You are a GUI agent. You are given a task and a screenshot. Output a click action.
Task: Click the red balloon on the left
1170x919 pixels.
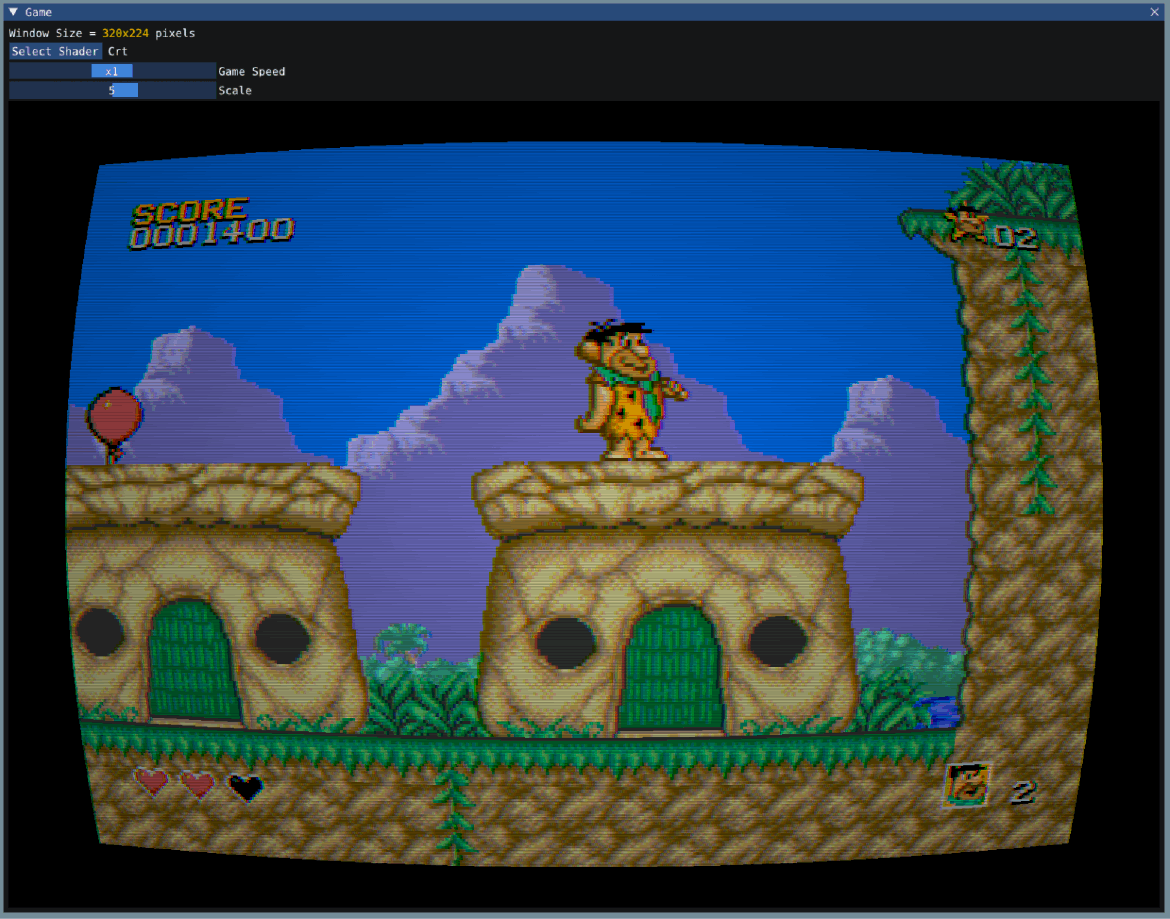(113, 413)
